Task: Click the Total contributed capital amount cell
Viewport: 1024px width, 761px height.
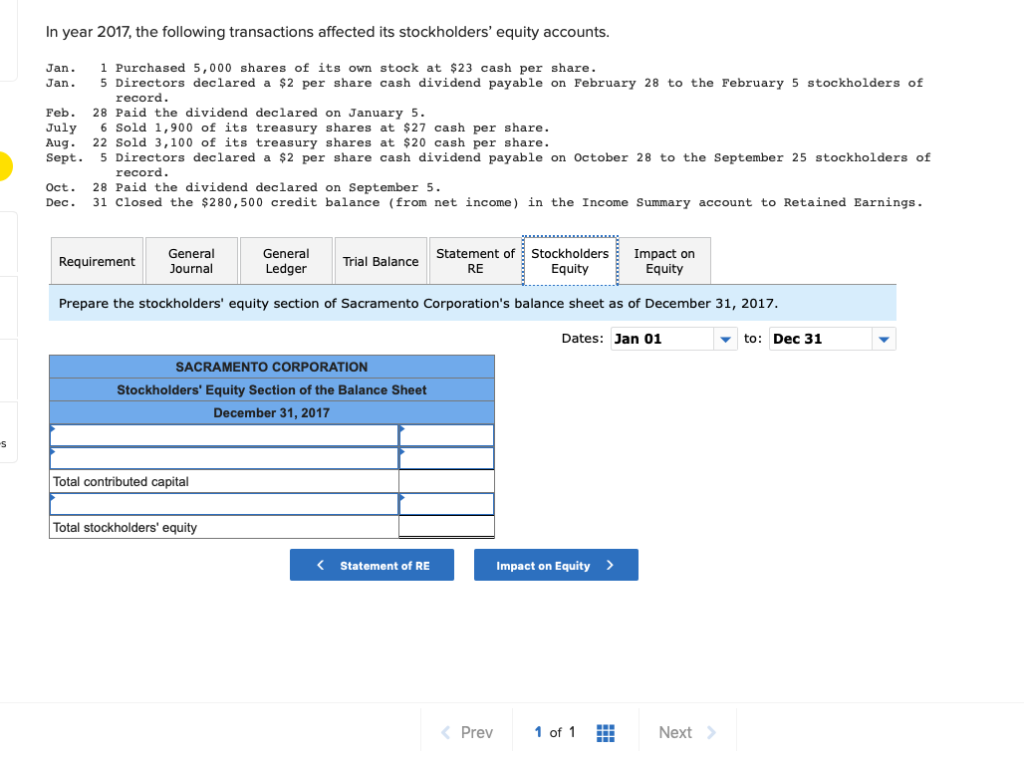Action: 447,480
